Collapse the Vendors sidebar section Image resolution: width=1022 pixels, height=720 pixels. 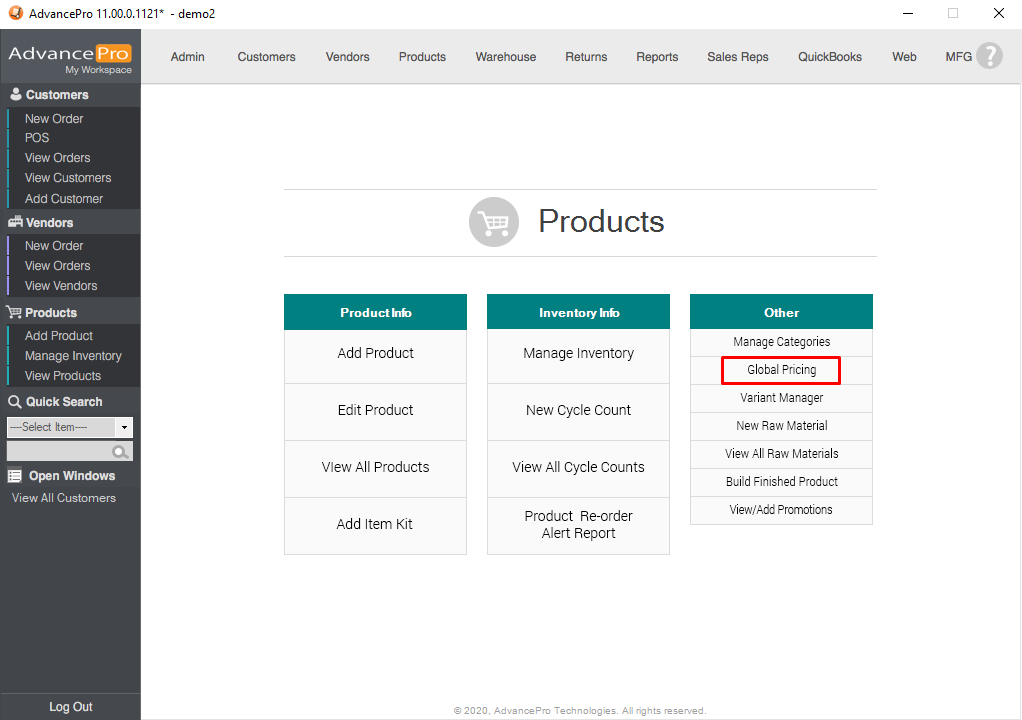pos(49,223)
